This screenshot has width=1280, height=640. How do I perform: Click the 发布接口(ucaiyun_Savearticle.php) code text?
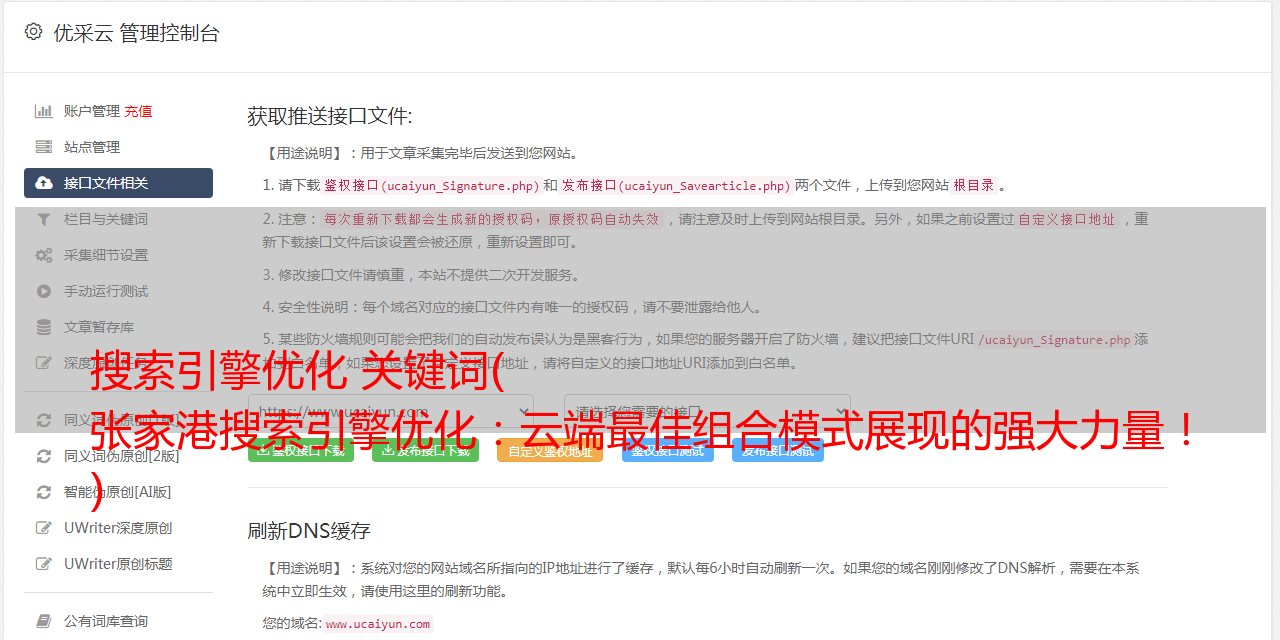[x=677, y=185]
